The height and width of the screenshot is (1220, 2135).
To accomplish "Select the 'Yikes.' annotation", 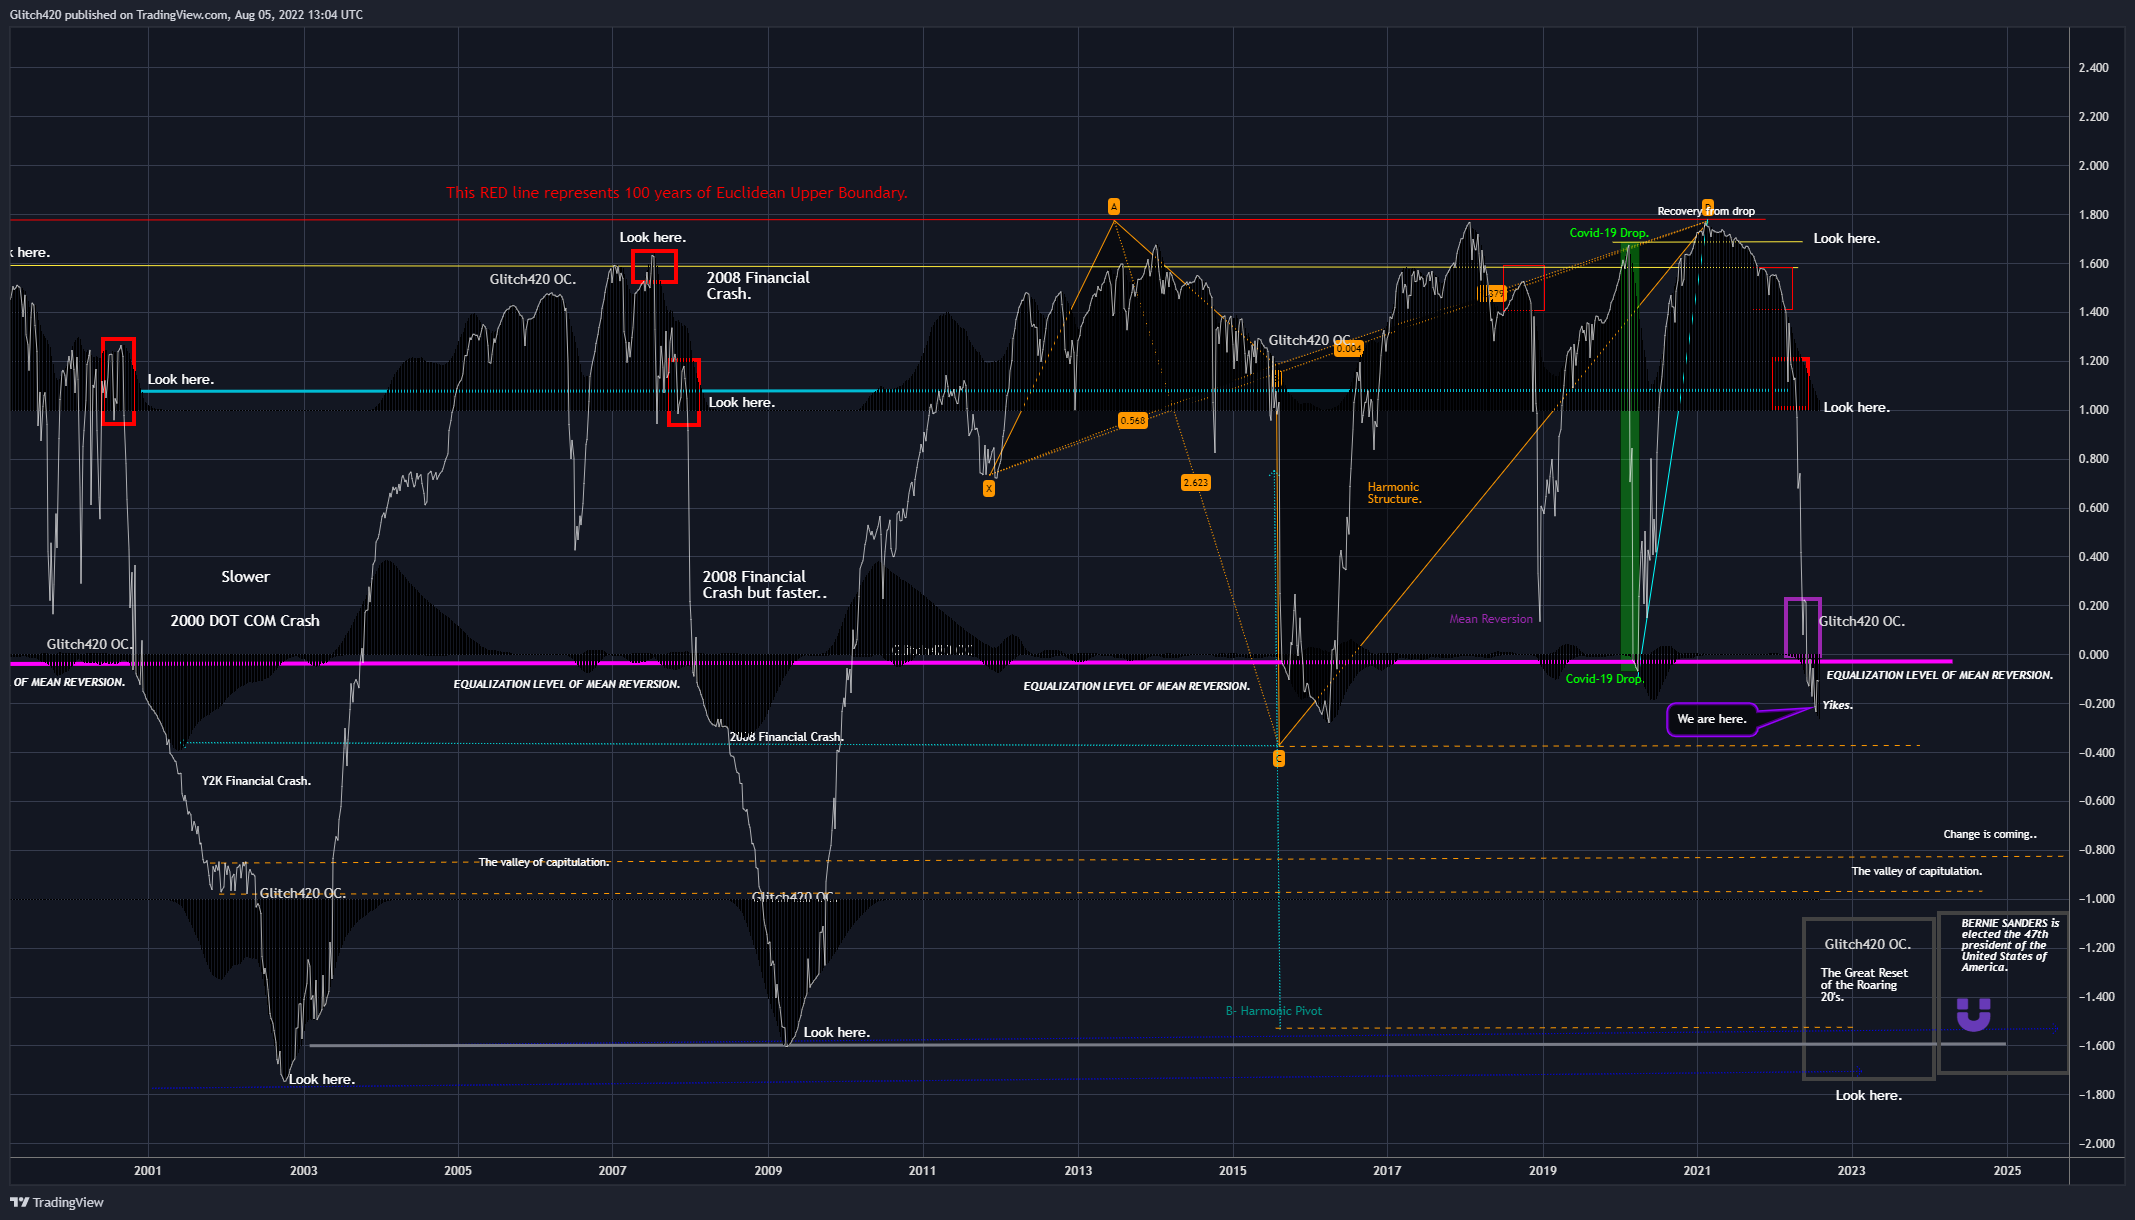I will pyautogui.click(x=1837, y=706).
